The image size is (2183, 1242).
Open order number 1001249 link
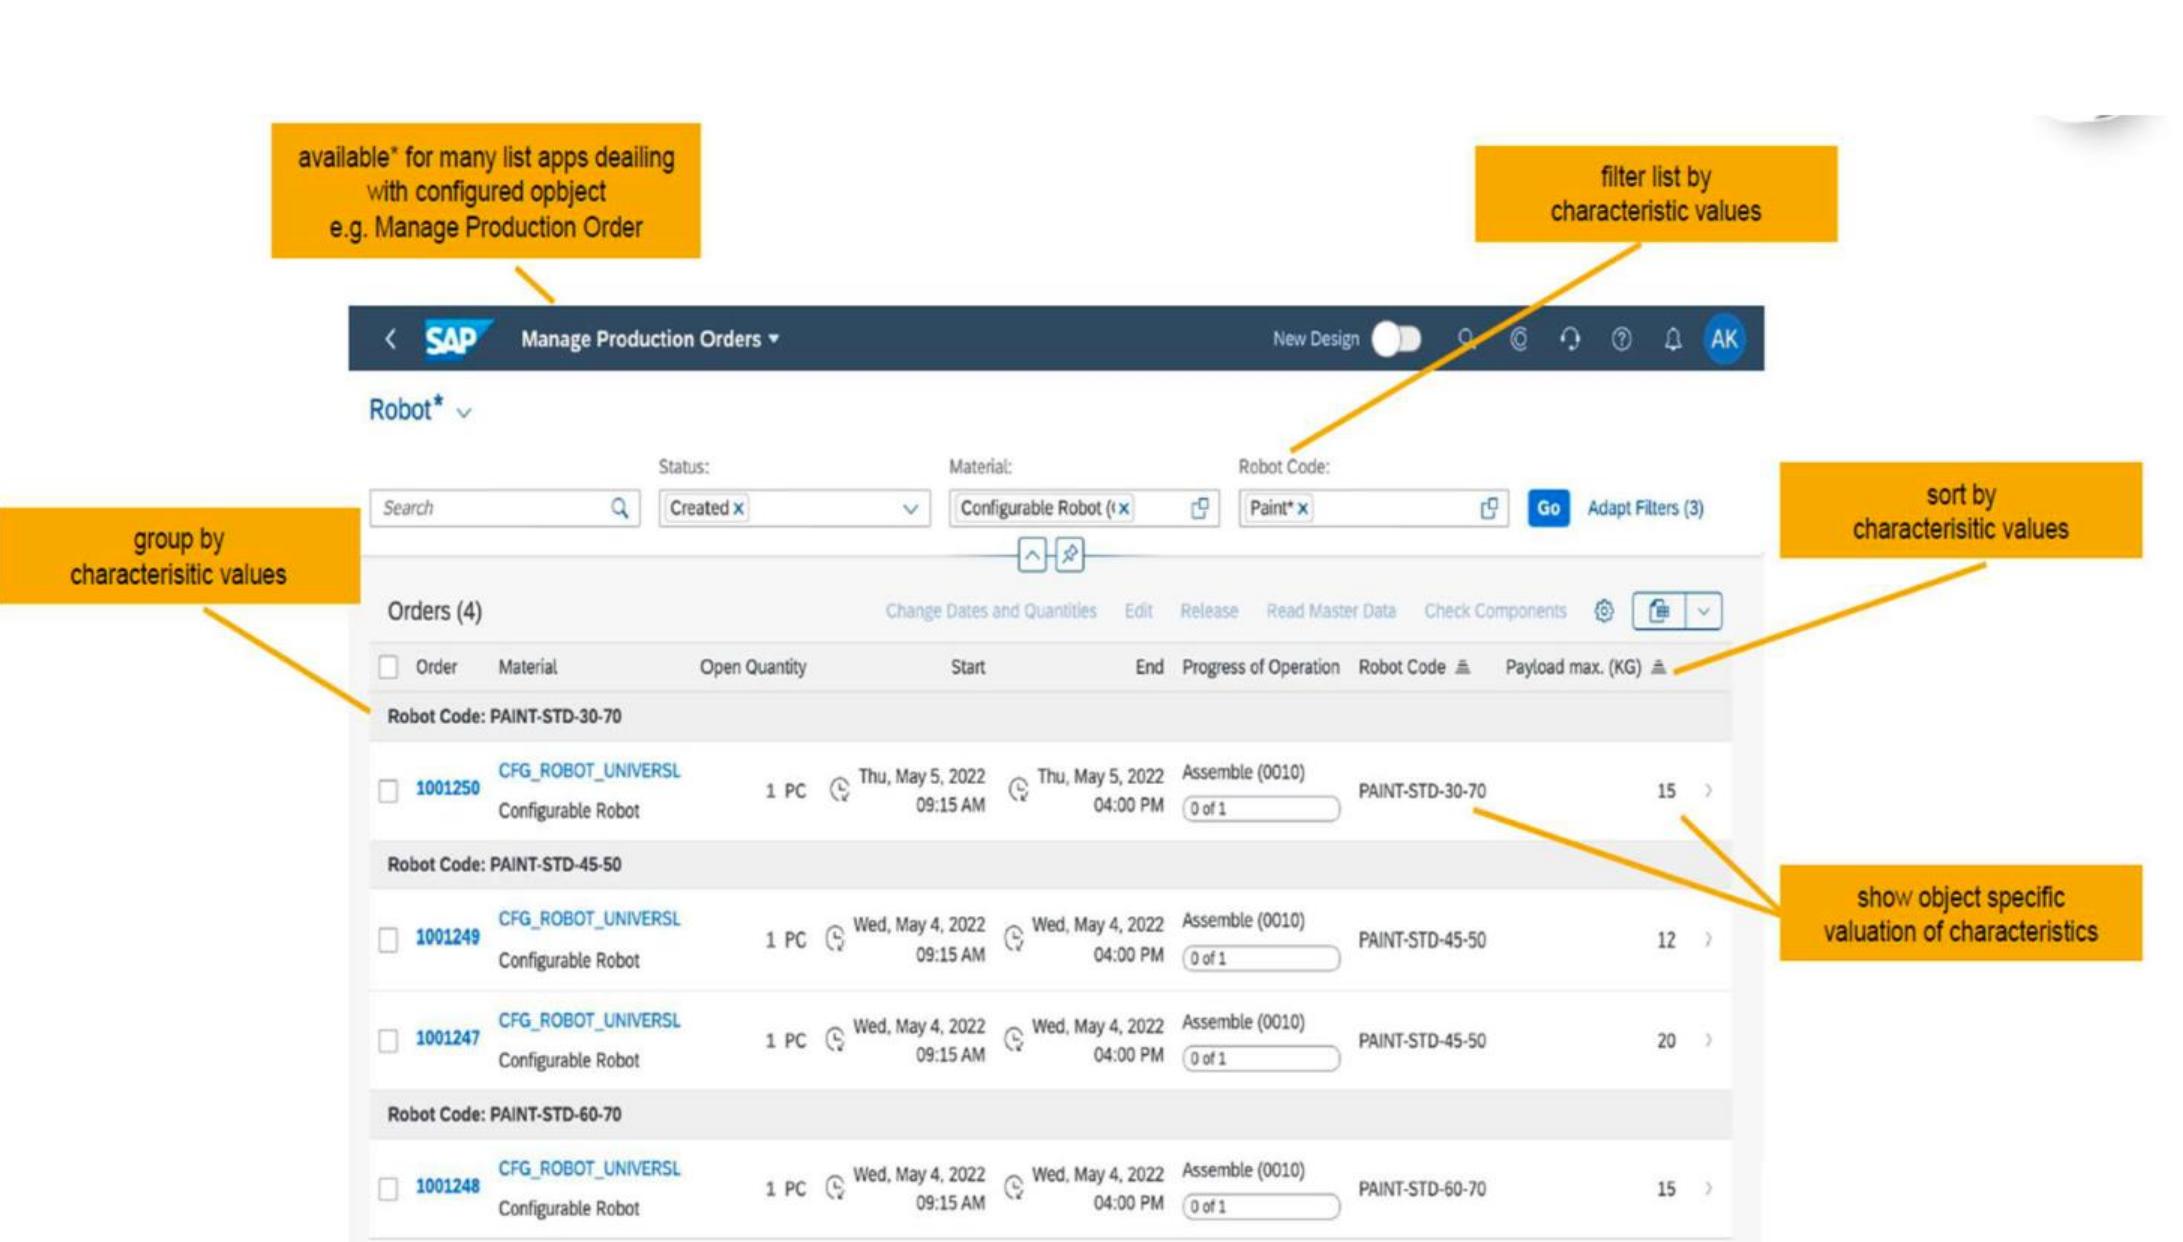click(447, 937)
